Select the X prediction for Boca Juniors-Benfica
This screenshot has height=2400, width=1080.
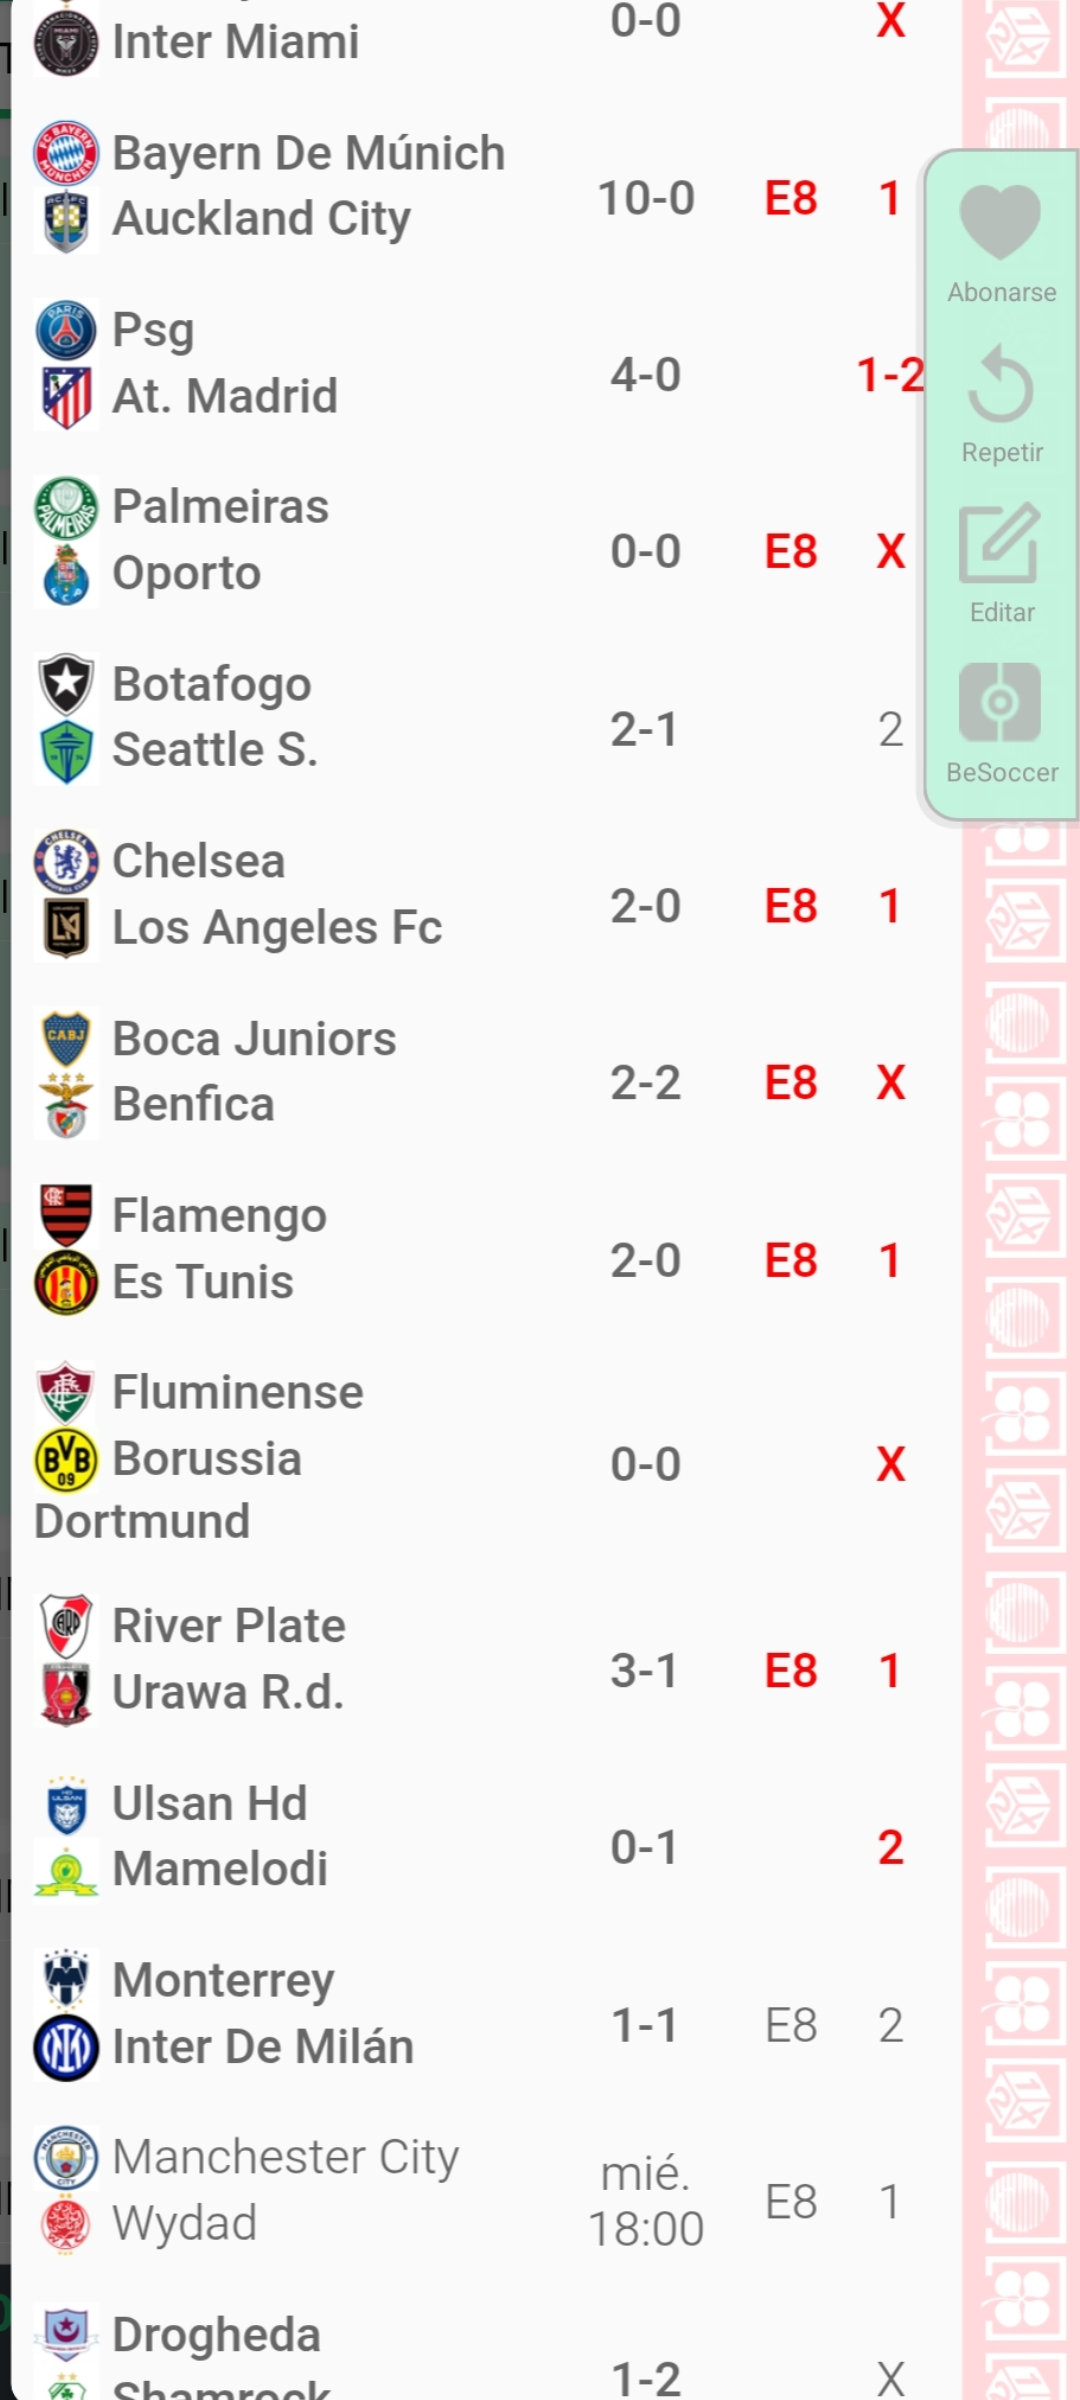click(890, 1083)
